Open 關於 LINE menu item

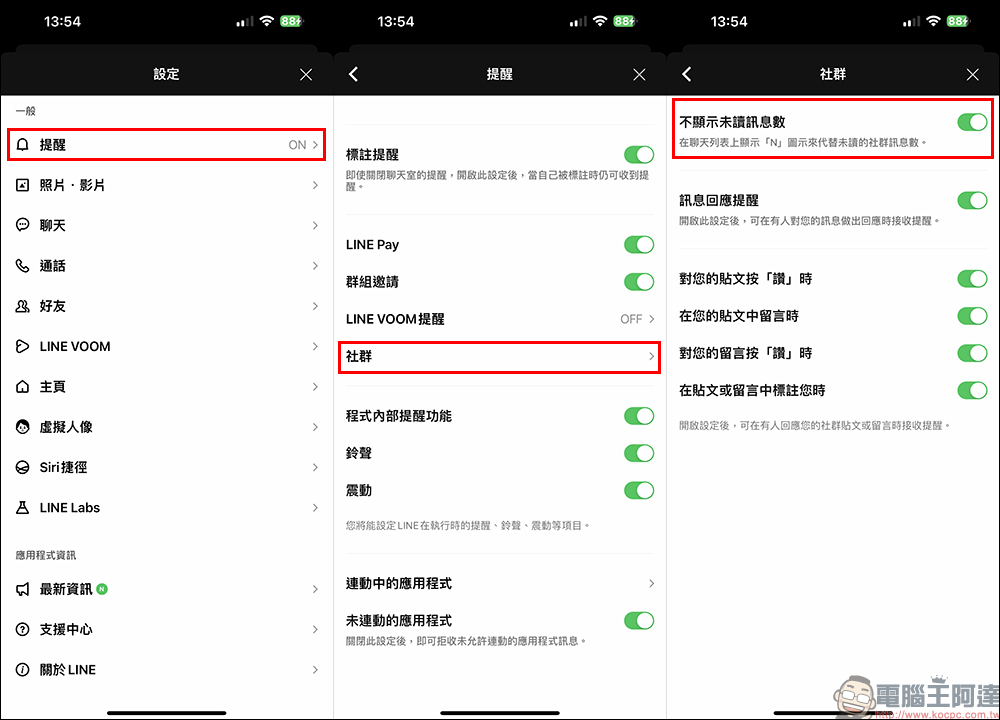coord(166,670)
